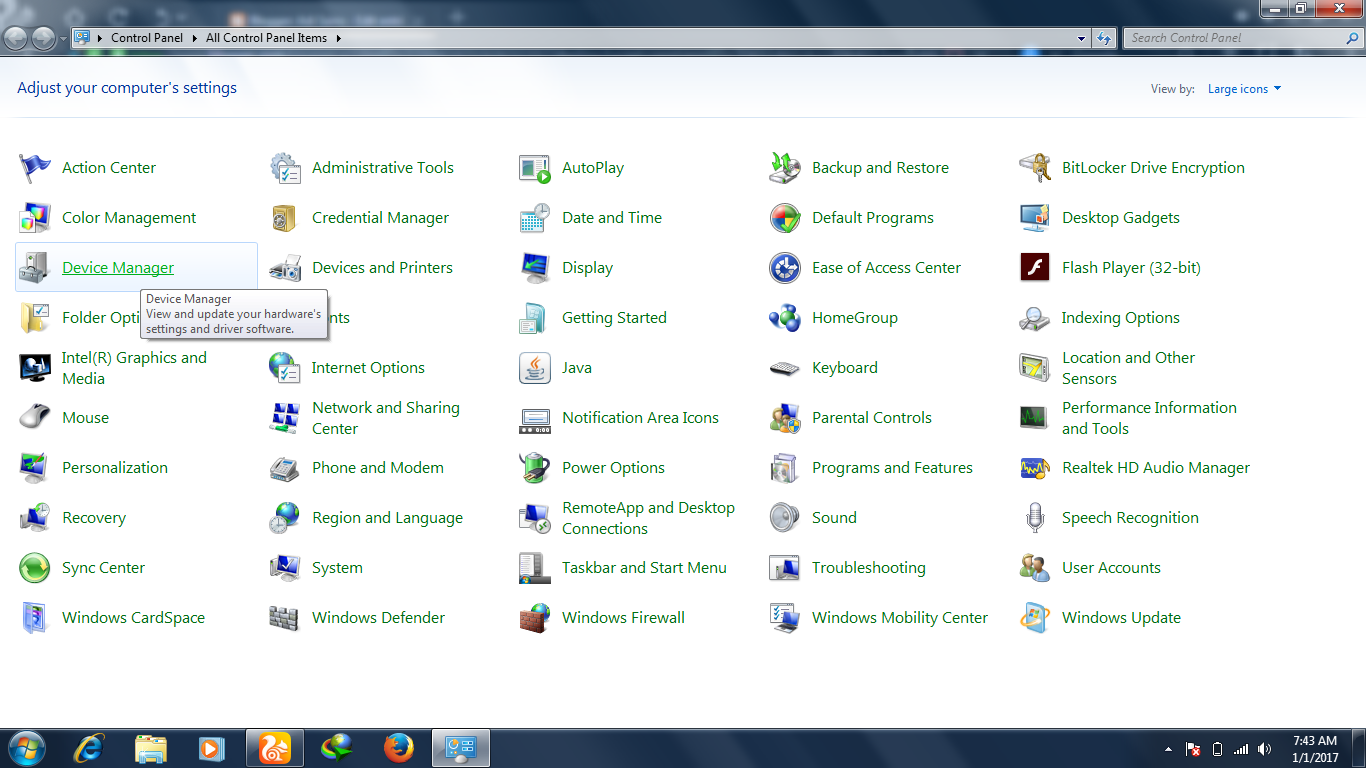Click the Internet Options globe icon
The height and width of the screenshot is (768, 1366).
[x=285, y=368]
